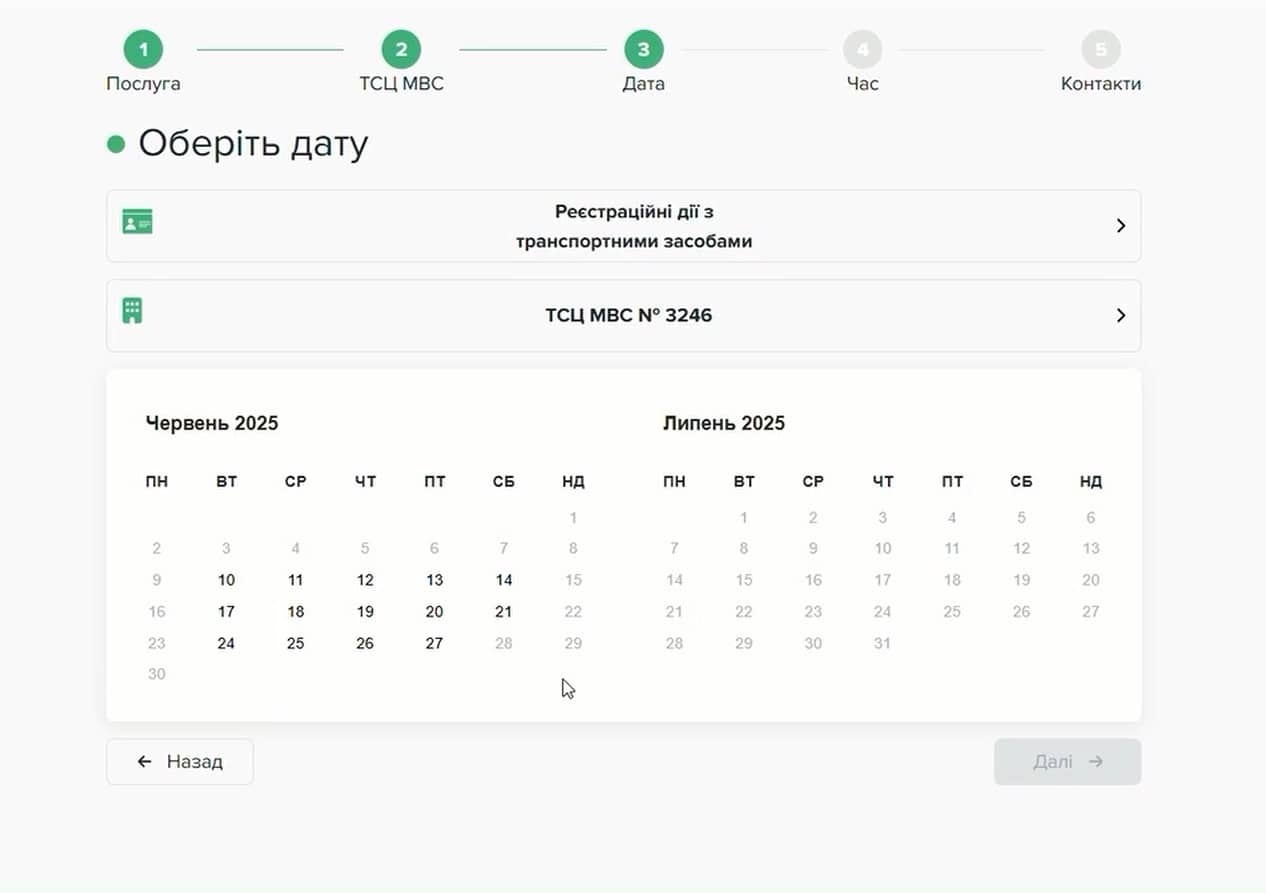Click step 3 Дата circle
This screenshot has height=893, width=1266.
[643, 49]
